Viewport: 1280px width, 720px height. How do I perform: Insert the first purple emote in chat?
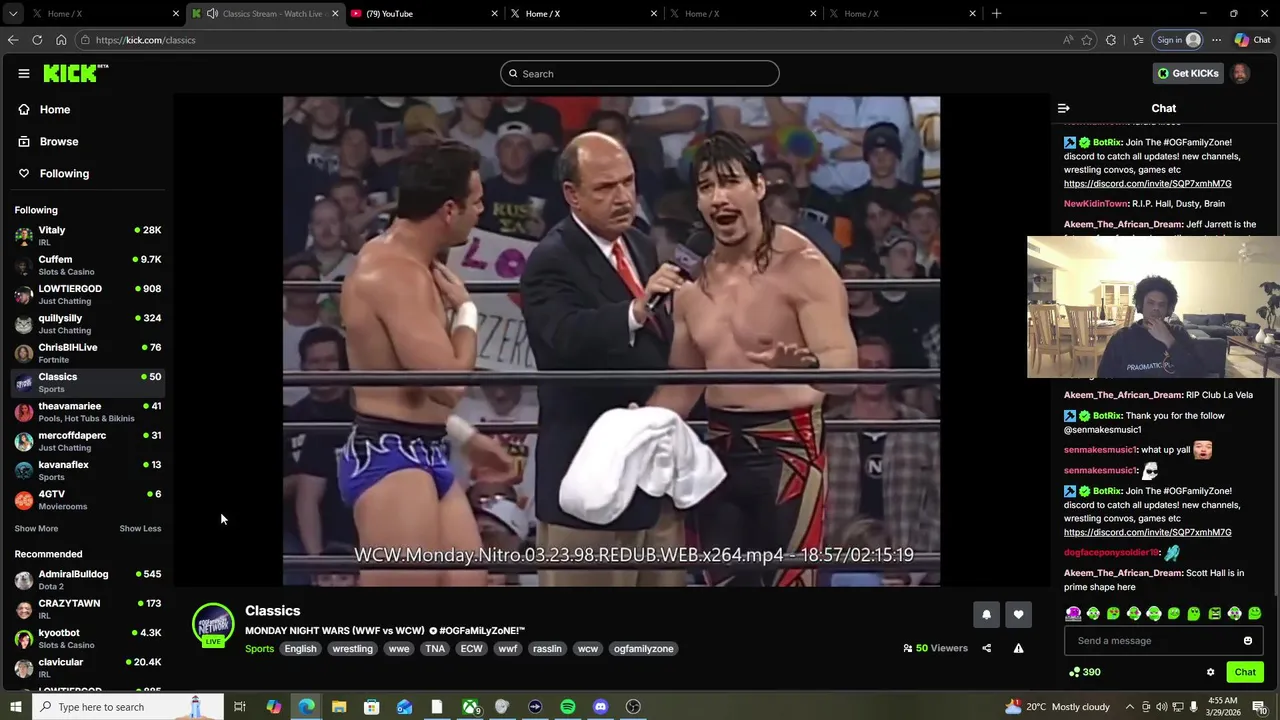[x=1073, y=613]
